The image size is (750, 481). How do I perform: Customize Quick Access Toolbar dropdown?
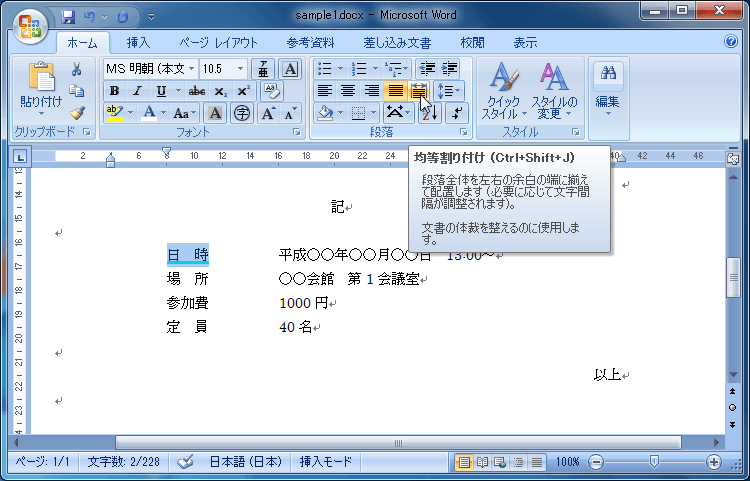[151, 17]
